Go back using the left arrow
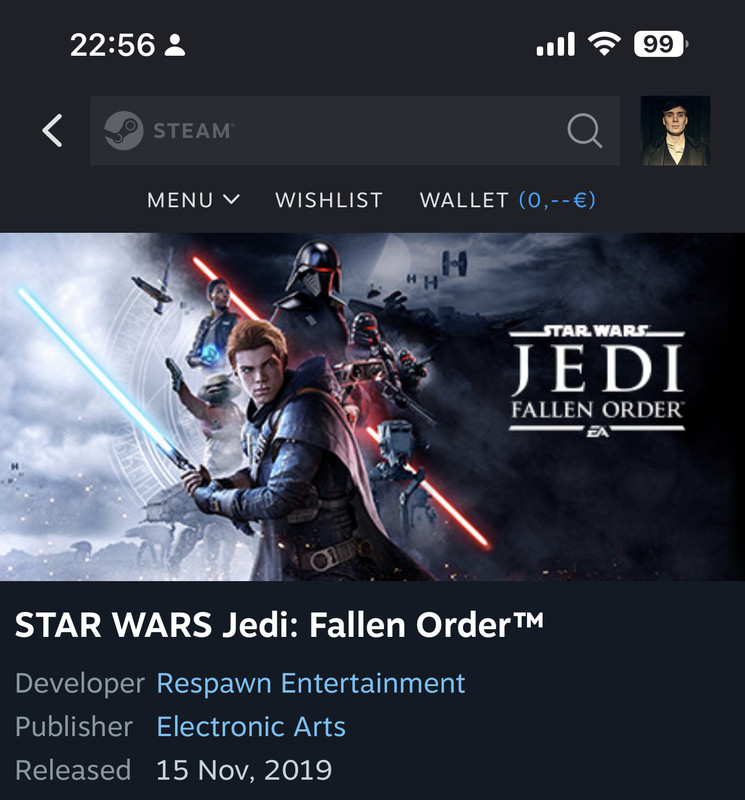Image resolution: width=745 pixels, height=800 pixels. coord(52,131)
